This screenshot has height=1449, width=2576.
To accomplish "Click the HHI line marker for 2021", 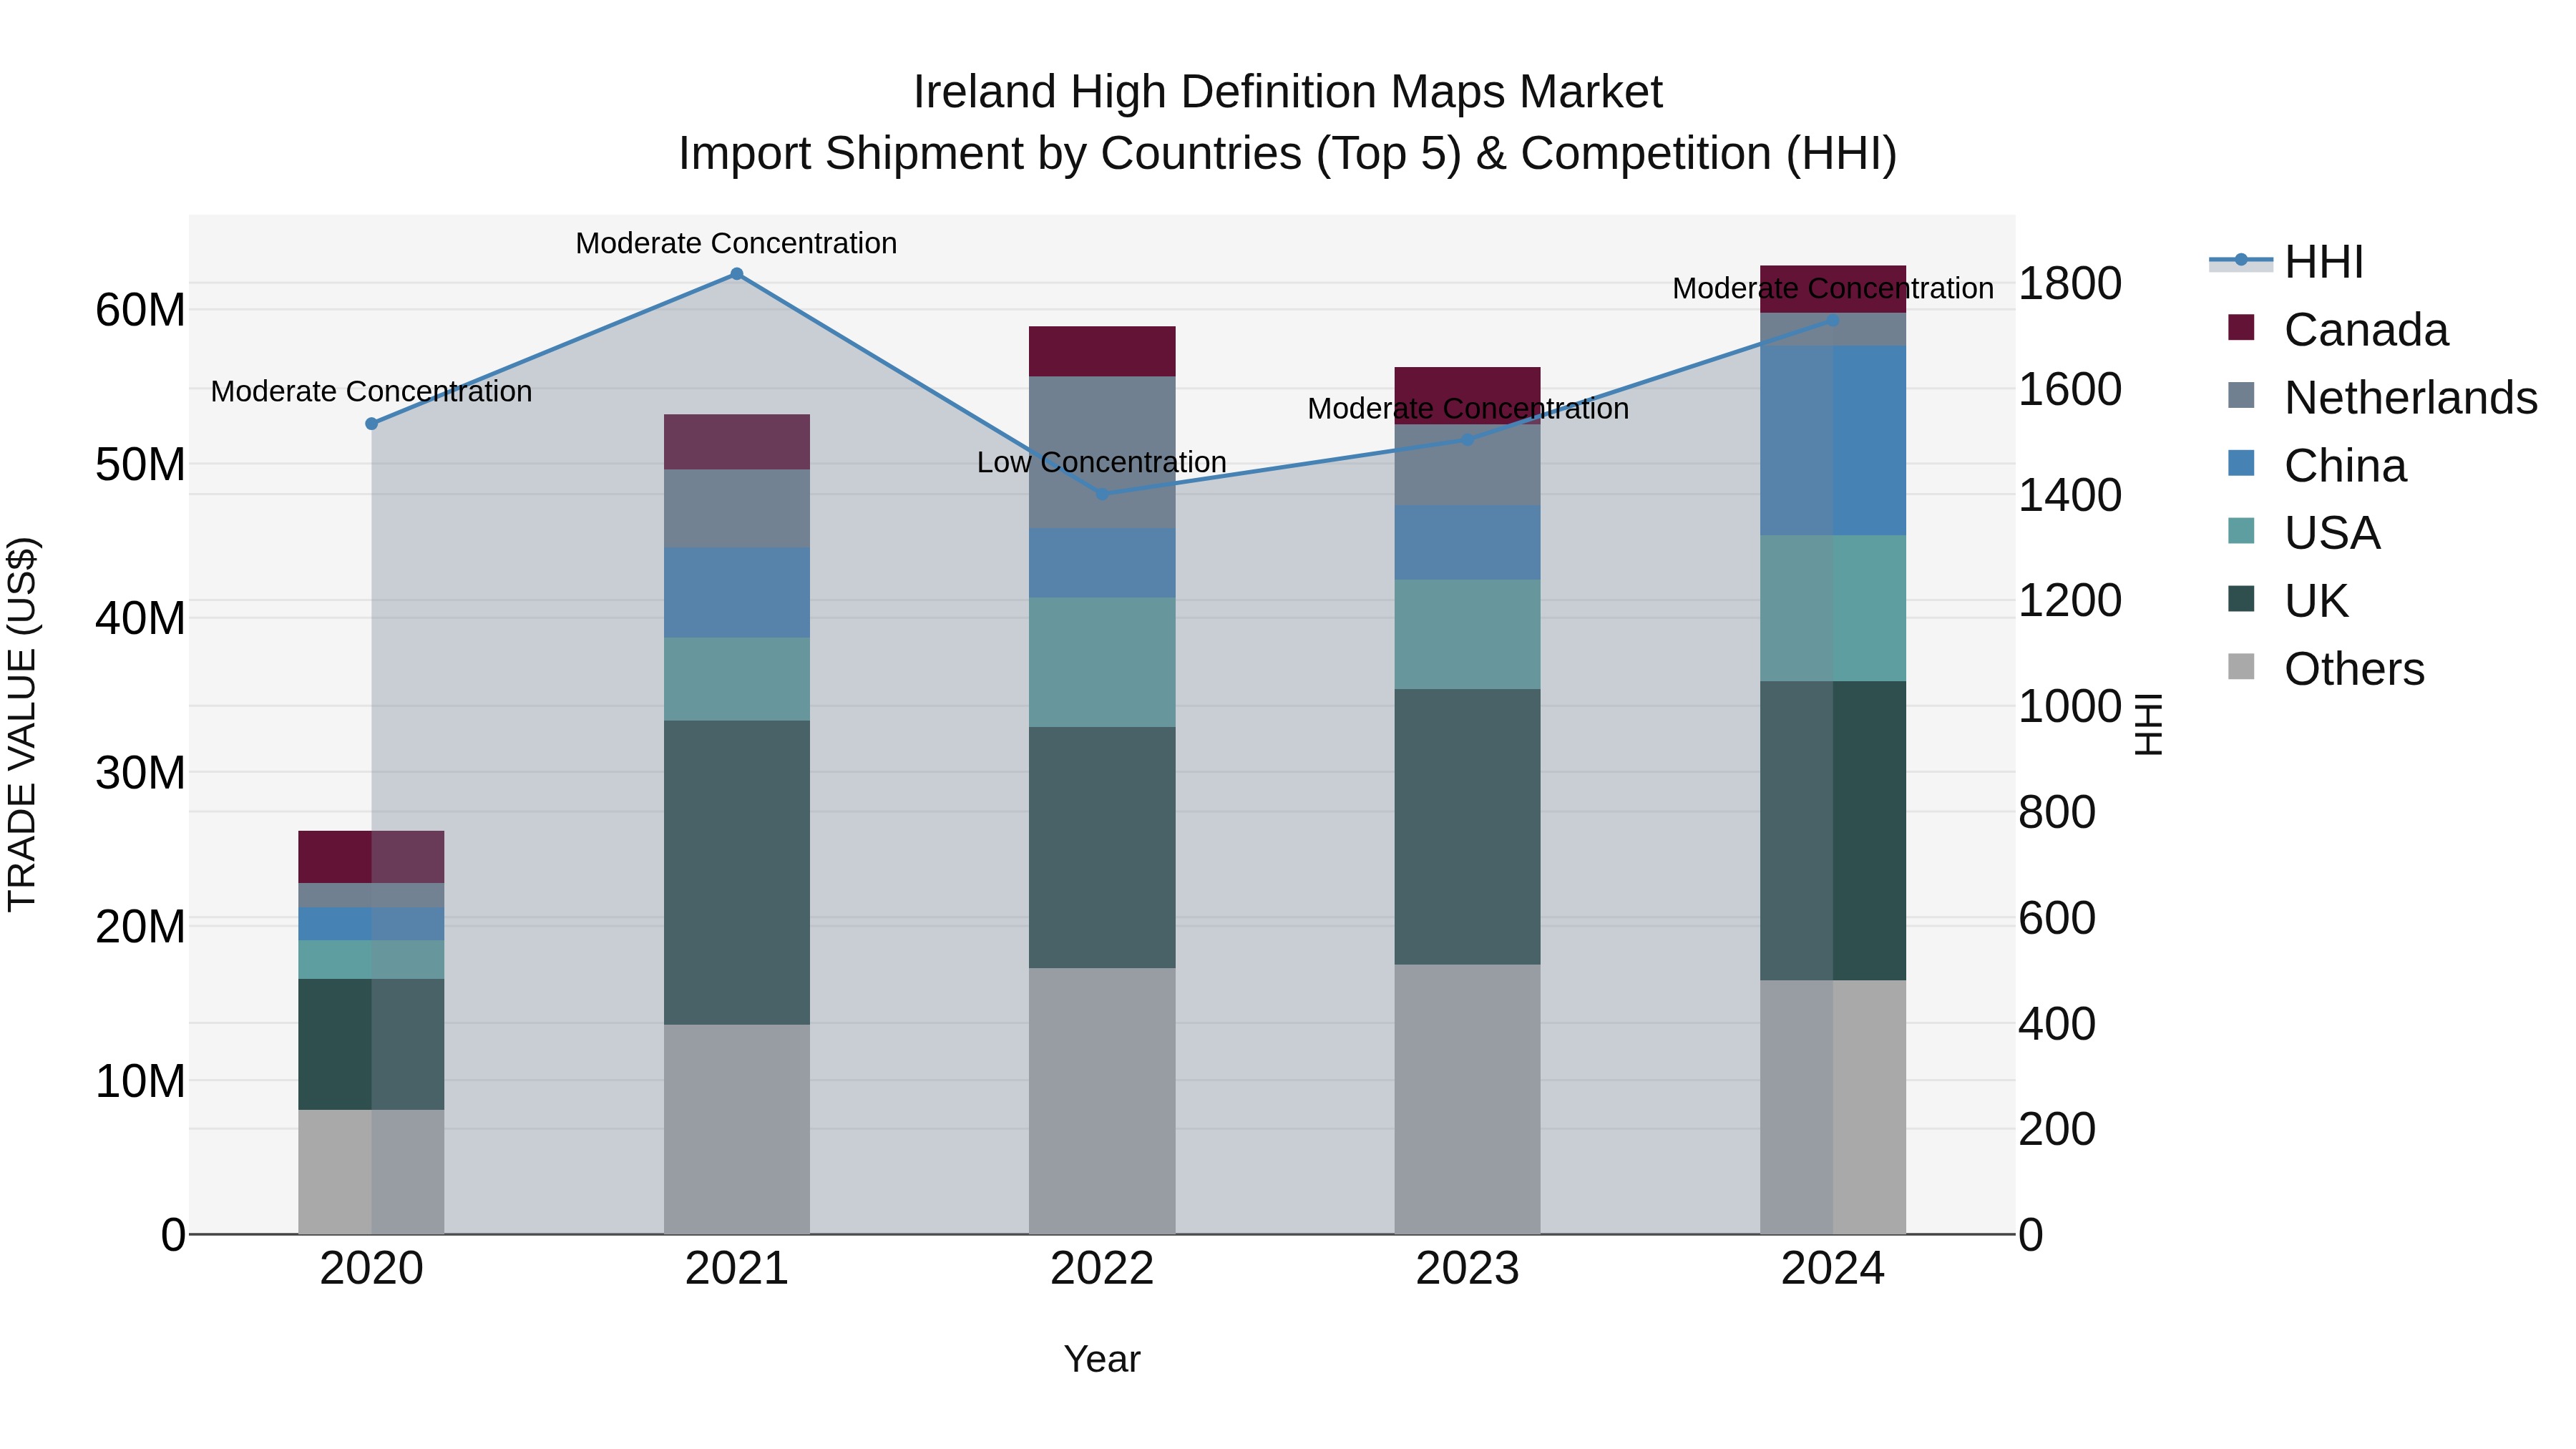I will pyautogui.click(x=737, y=274).
